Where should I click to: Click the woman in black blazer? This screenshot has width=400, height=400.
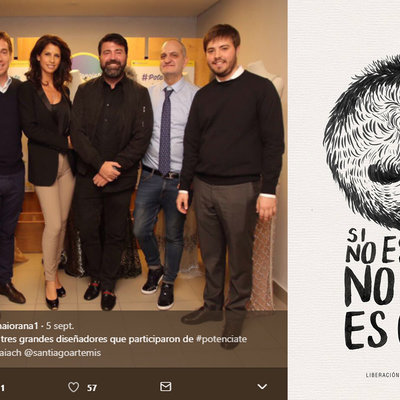tap(48, 167)
